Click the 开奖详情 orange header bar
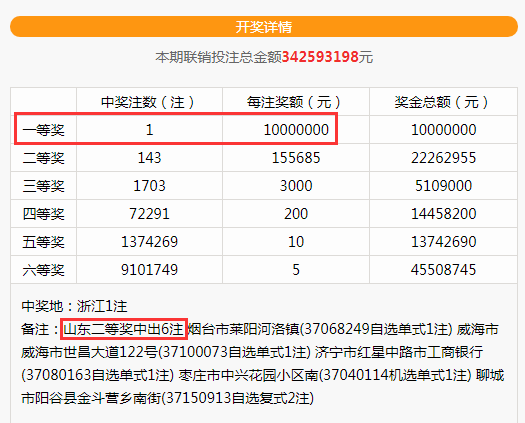This screenshot has height=423, width=525. [x=264, y=26]
